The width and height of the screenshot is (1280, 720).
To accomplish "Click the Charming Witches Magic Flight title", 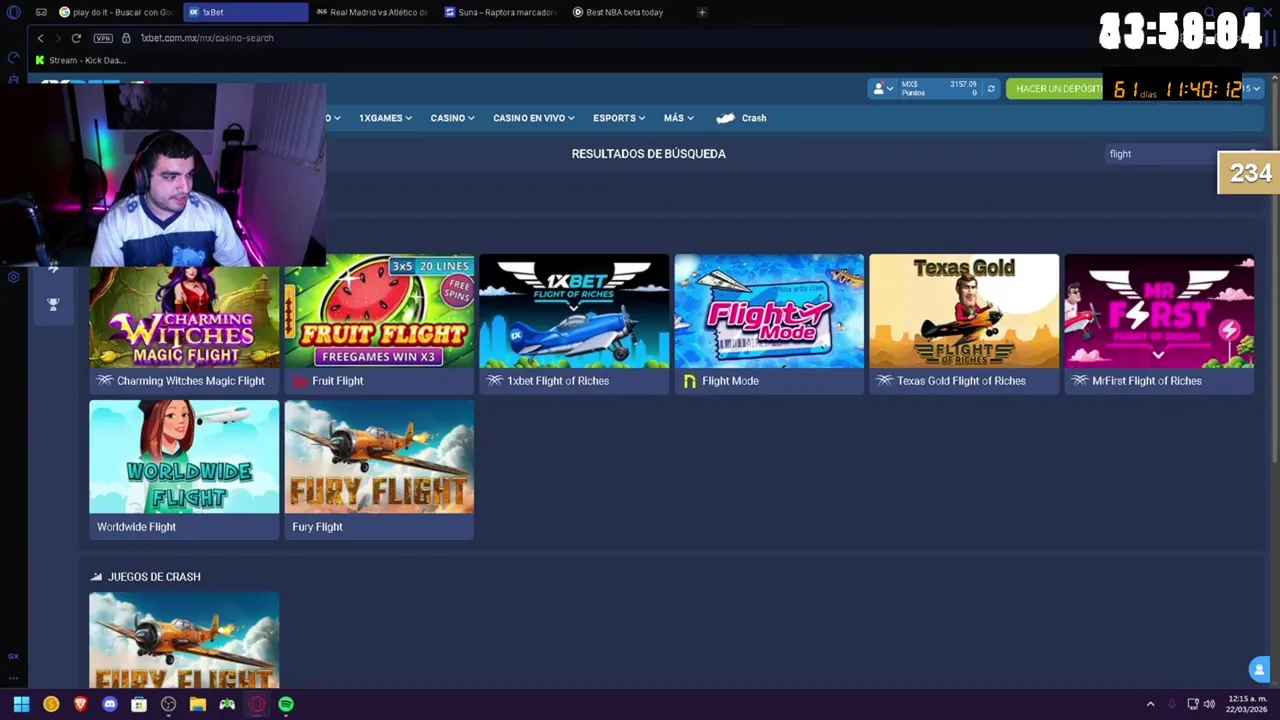I will 190,381.
